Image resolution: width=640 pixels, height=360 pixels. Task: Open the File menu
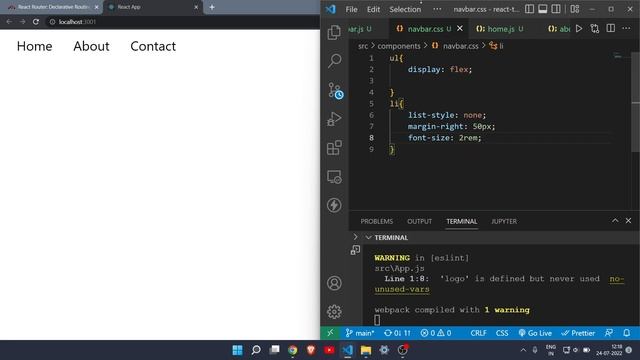(351, 9)
